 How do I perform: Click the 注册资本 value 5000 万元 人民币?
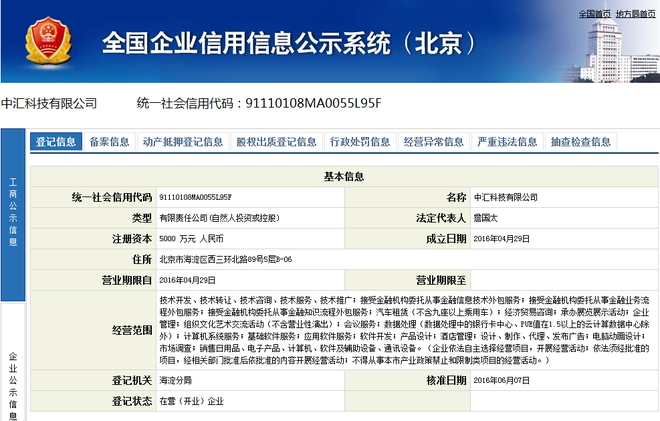click(191, 239)
